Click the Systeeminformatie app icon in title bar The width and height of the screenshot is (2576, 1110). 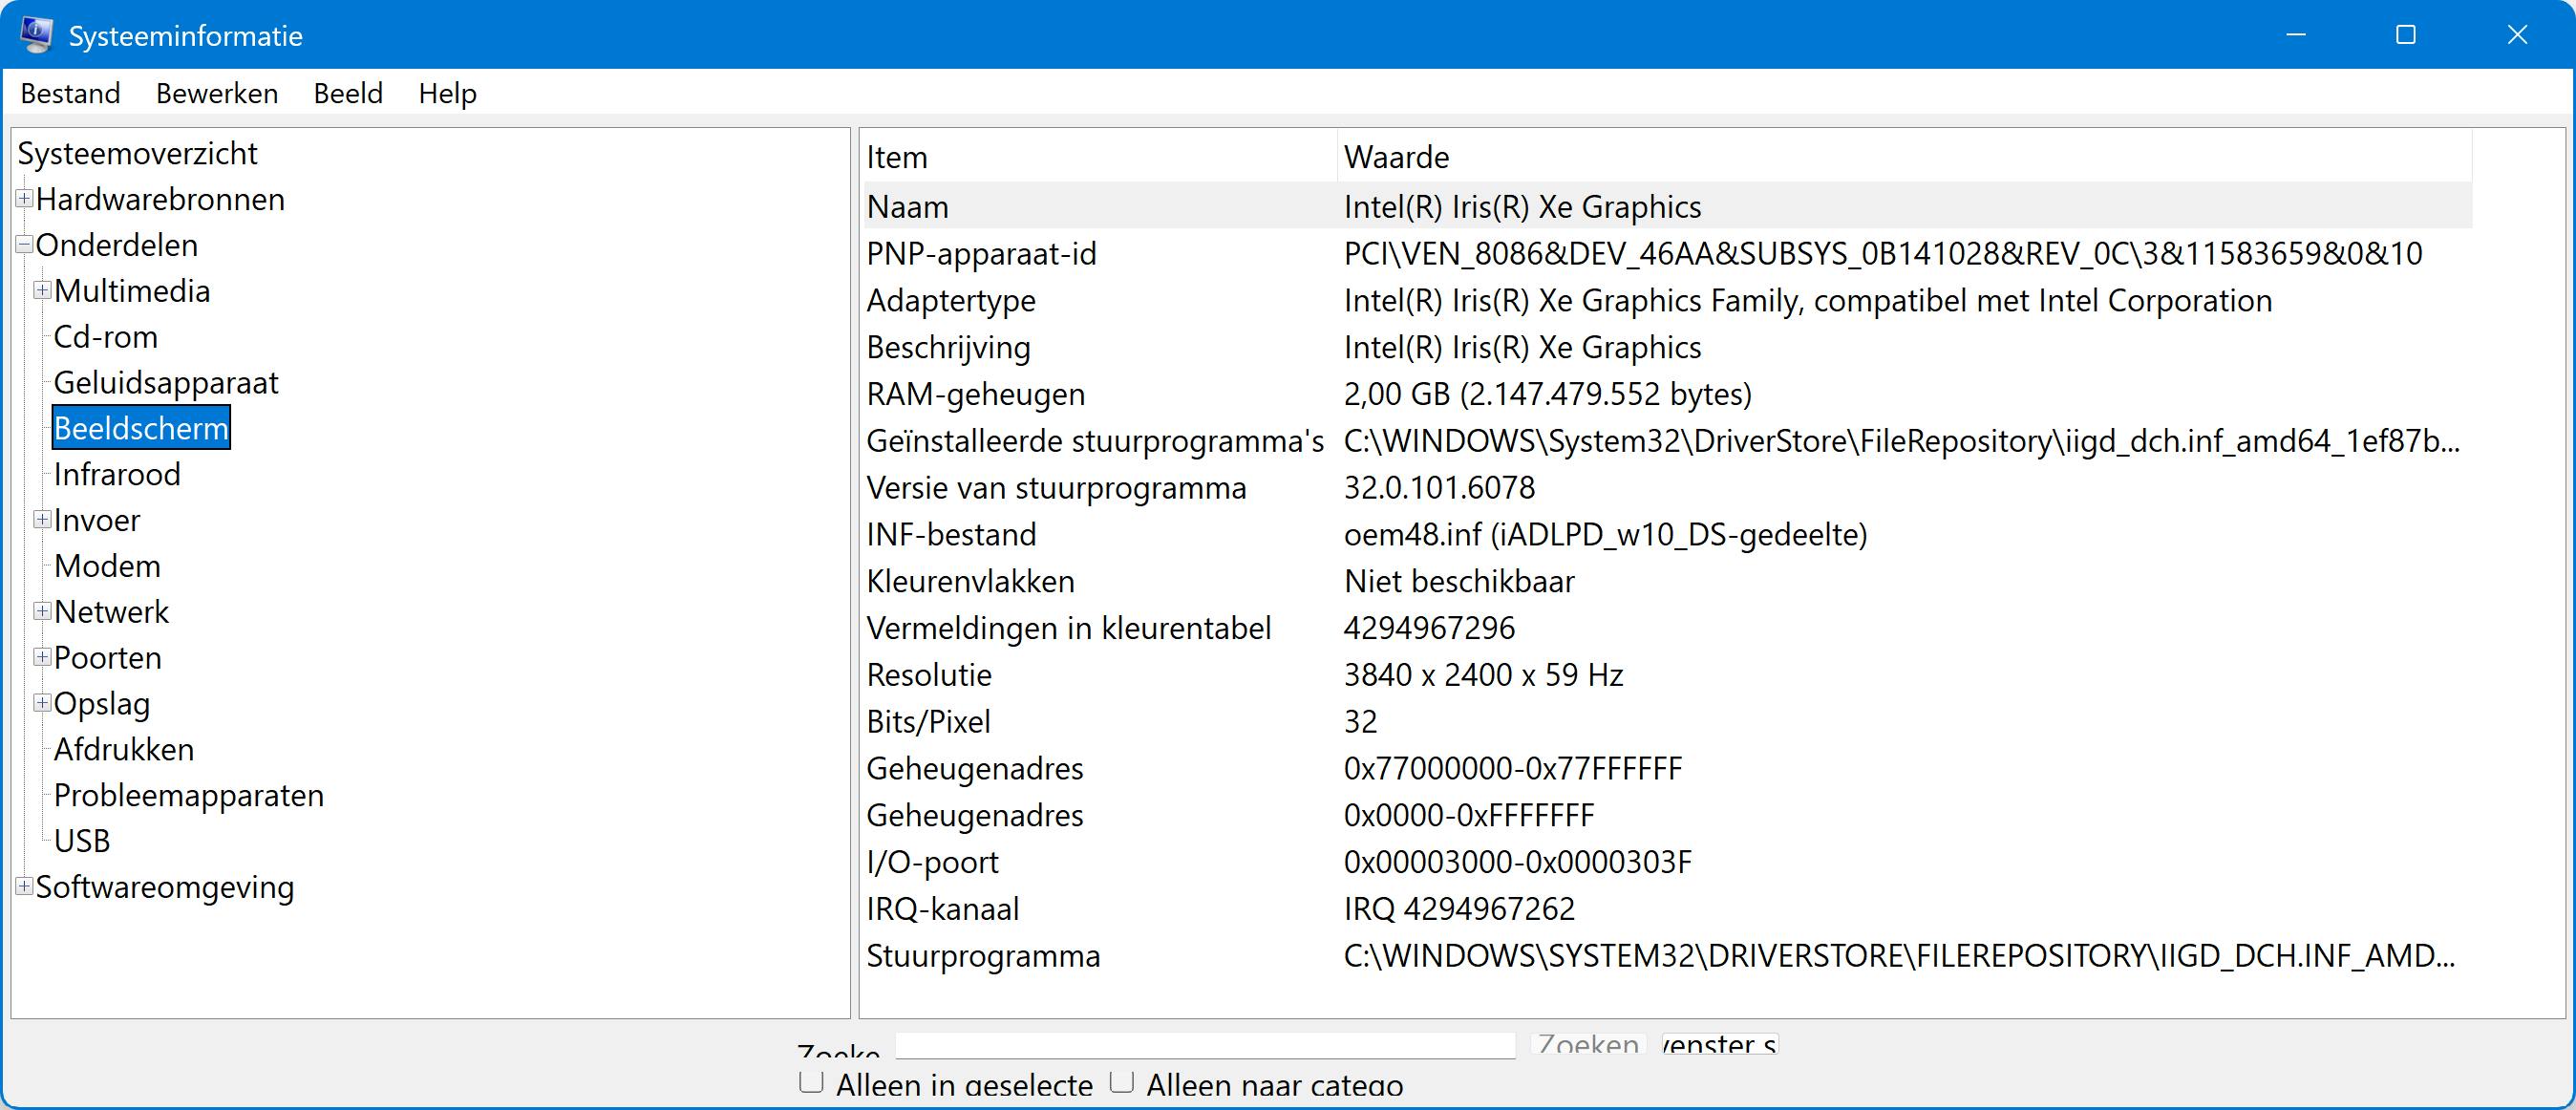tap(36, 34)
